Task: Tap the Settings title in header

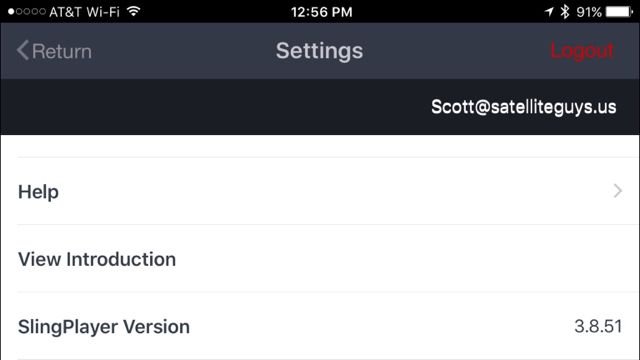Action: click(x=320, y=51)
